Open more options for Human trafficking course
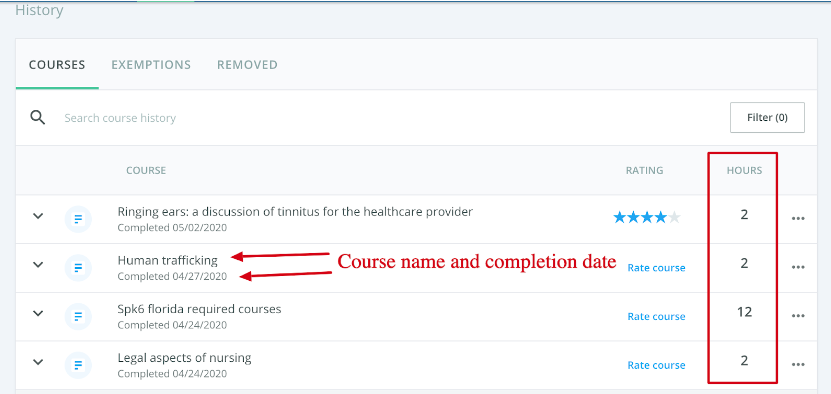Screen dimensions: 831x394 point(798,267)
